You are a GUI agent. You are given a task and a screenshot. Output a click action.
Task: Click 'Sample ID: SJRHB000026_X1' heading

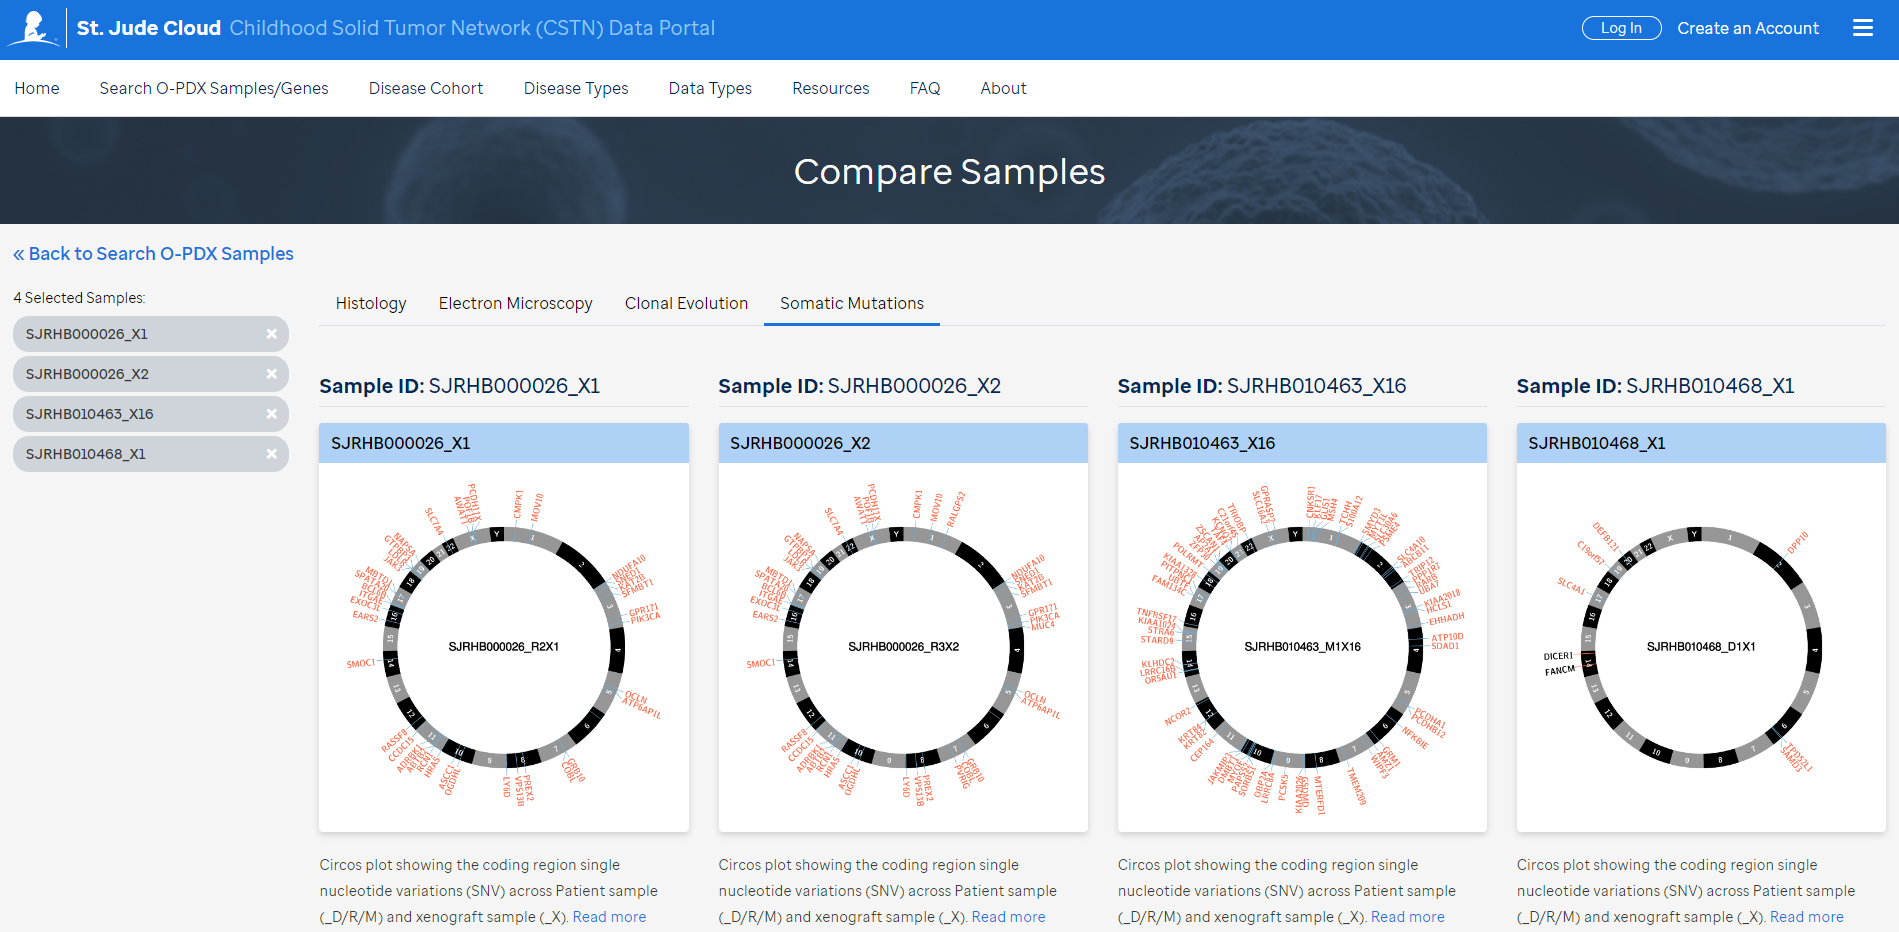pyautogui.click(x=460, y=386)
